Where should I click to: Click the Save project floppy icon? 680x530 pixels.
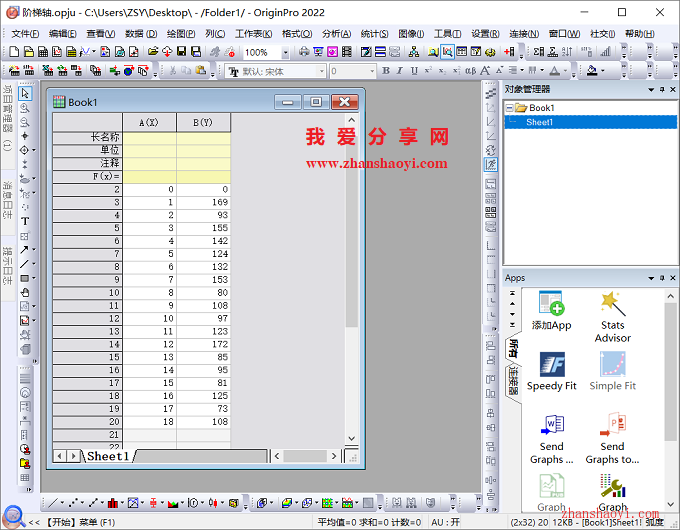point(181,52)
